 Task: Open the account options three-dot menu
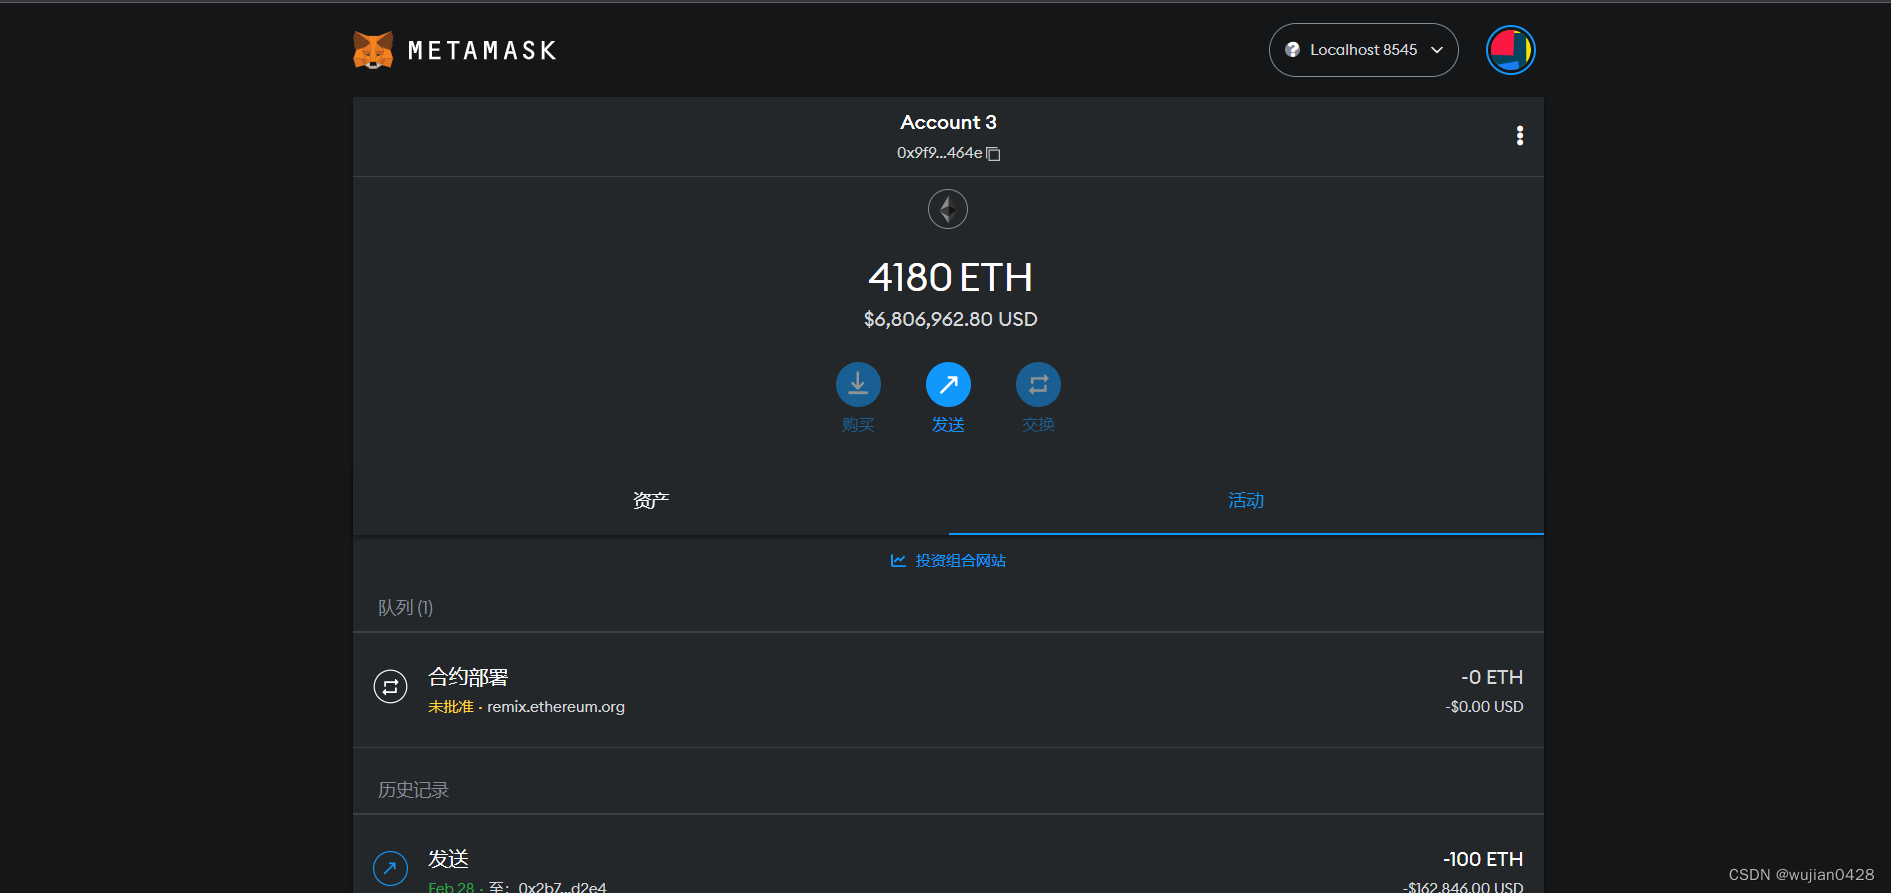coord(1519,136)
